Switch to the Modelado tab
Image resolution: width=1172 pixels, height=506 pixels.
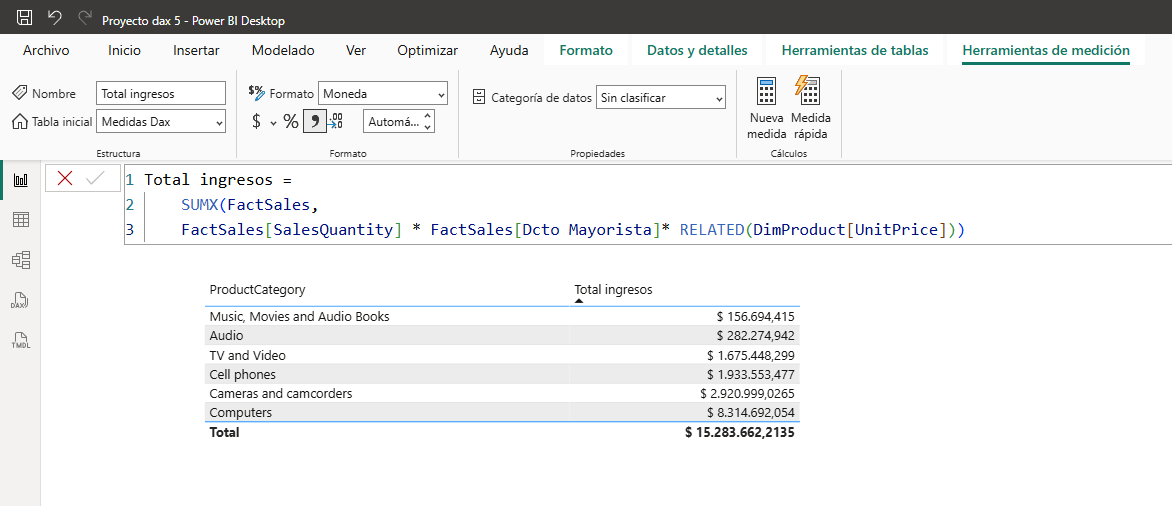[x=283, y=50]
